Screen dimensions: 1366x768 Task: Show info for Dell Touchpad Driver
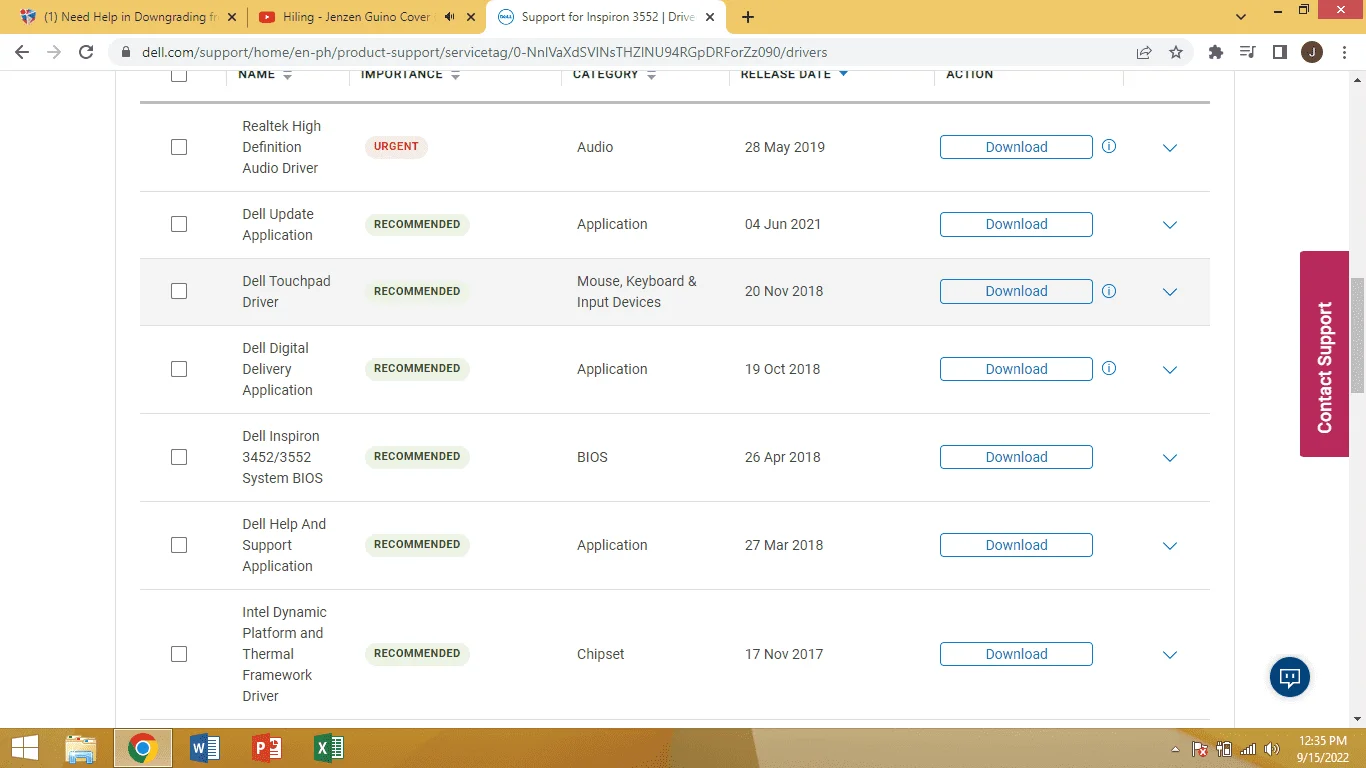1109,291
